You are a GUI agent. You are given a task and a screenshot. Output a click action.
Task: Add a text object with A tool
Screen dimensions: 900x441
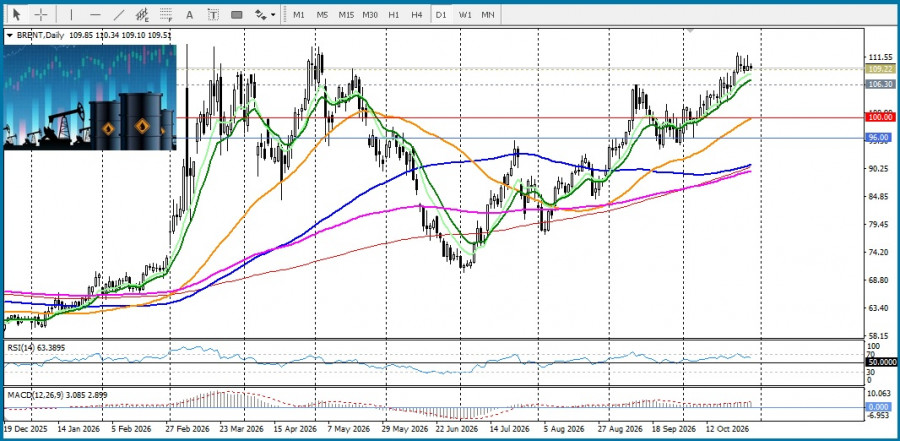(x=189, y=14)
